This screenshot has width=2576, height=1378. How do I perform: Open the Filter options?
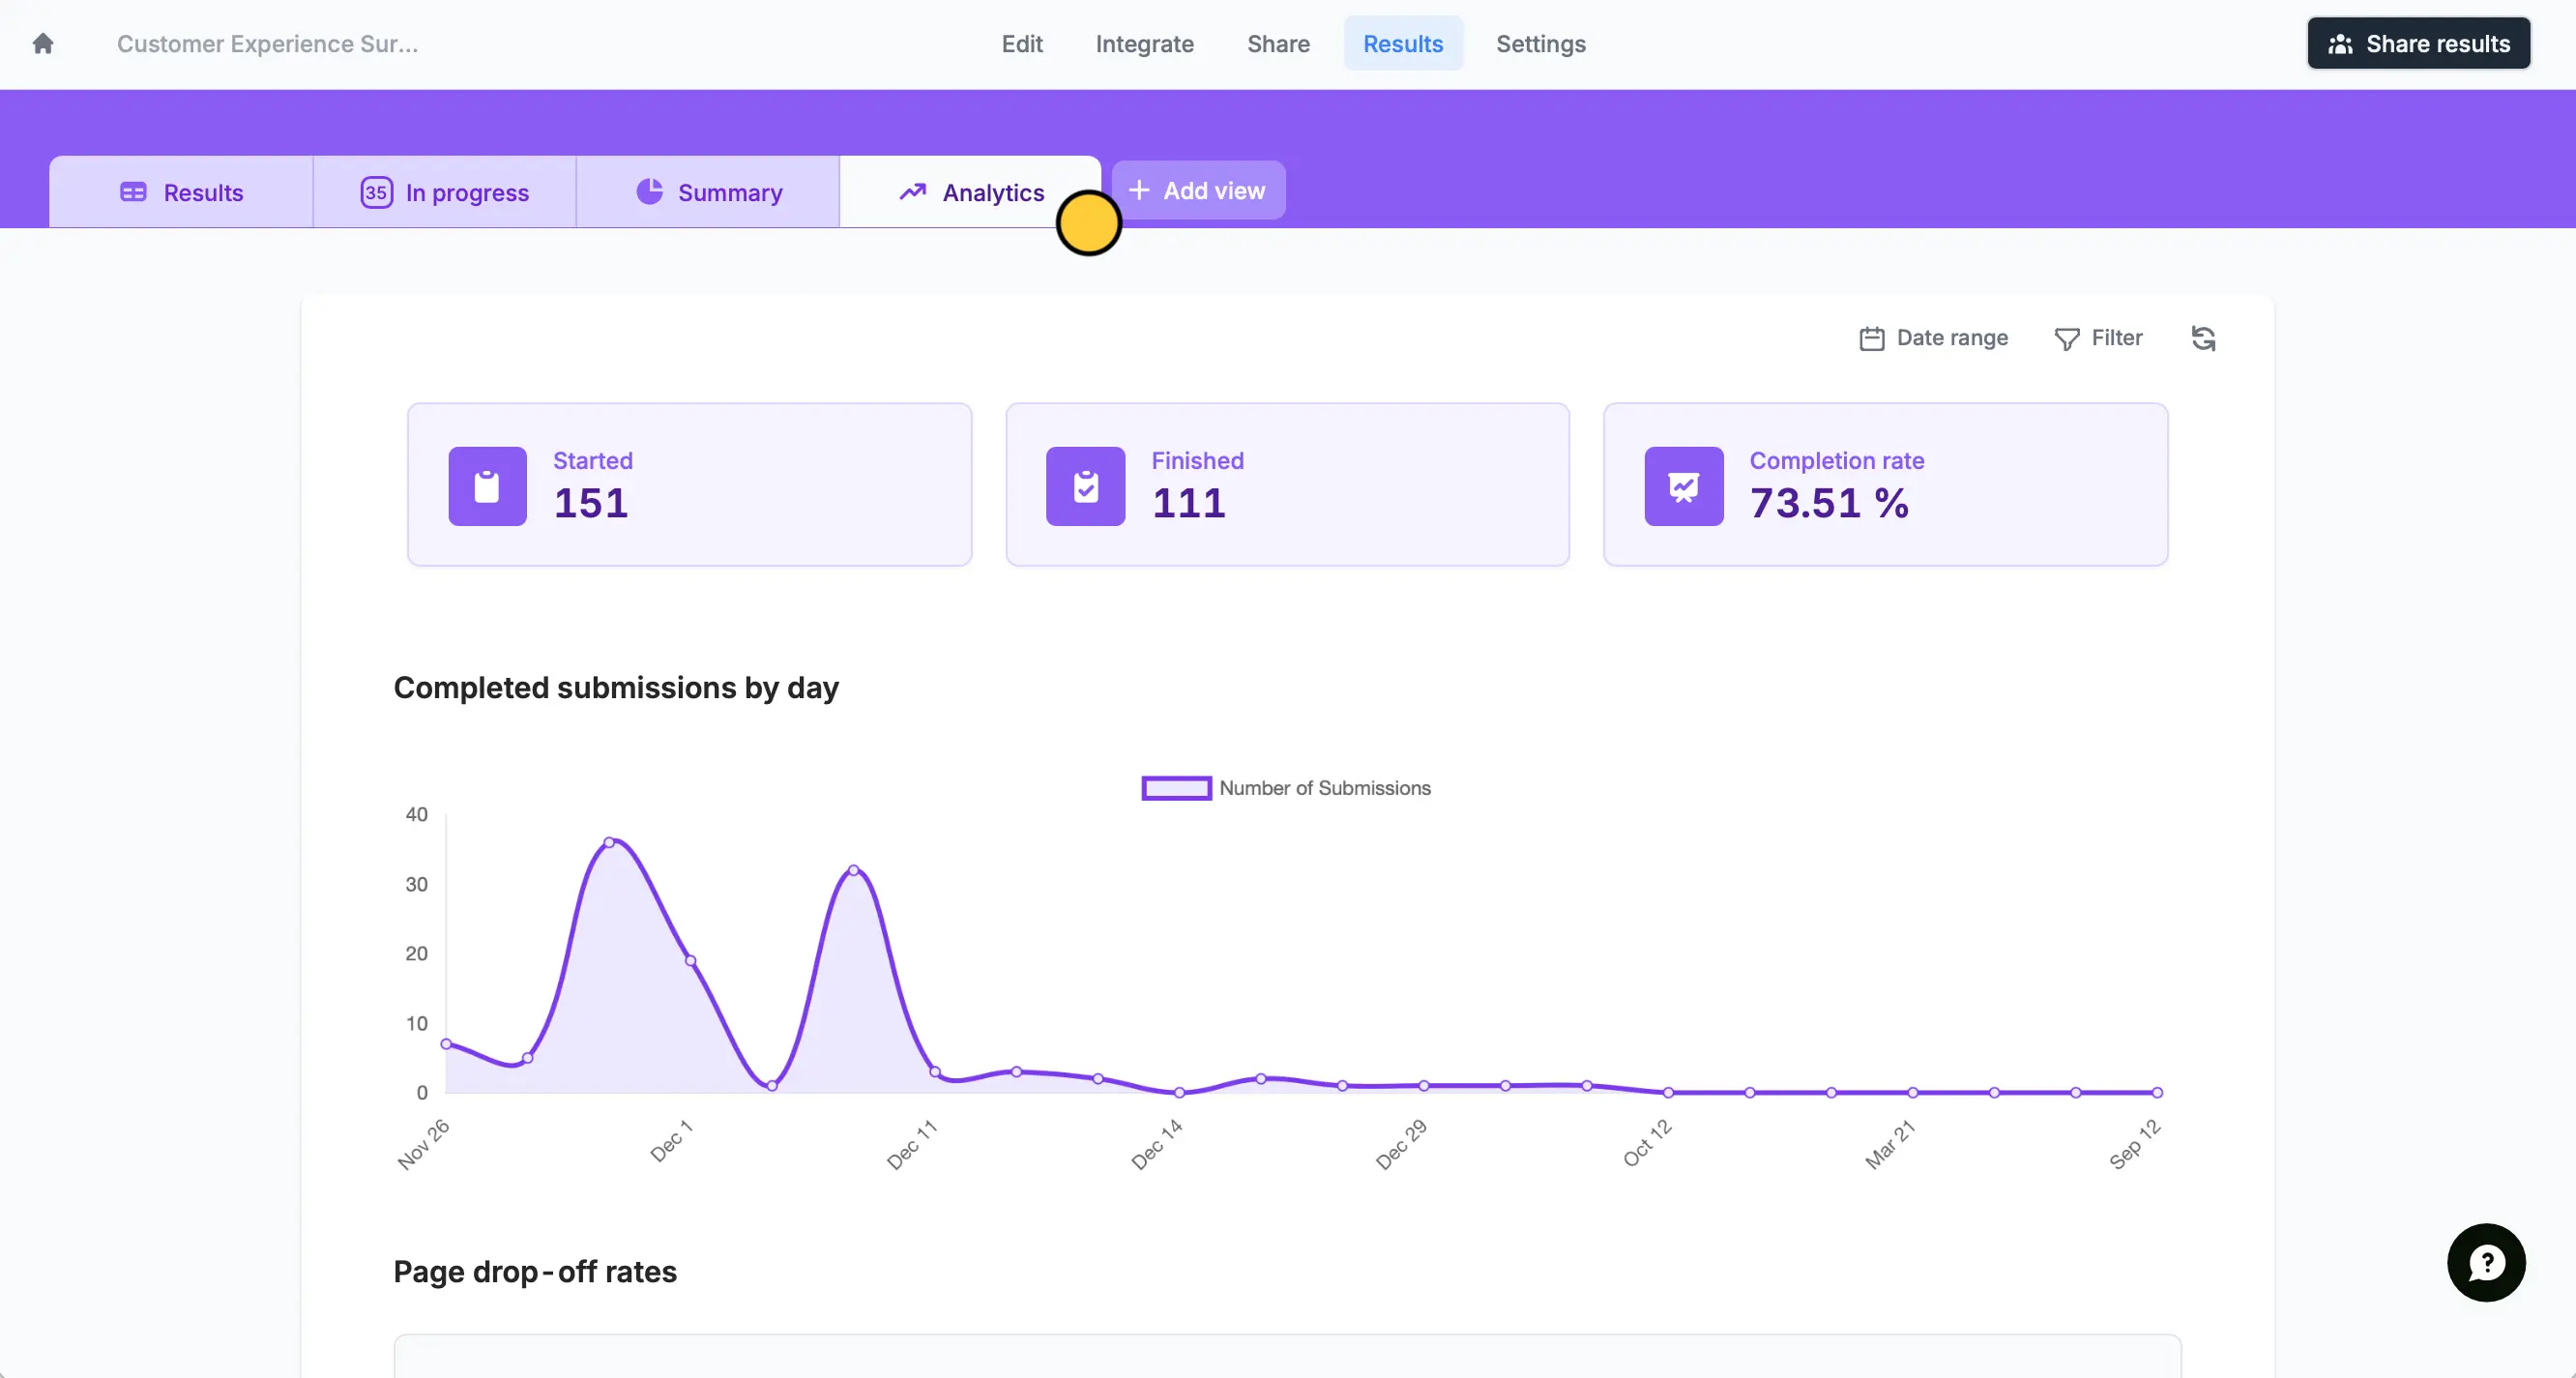[x=2098, y=338]
